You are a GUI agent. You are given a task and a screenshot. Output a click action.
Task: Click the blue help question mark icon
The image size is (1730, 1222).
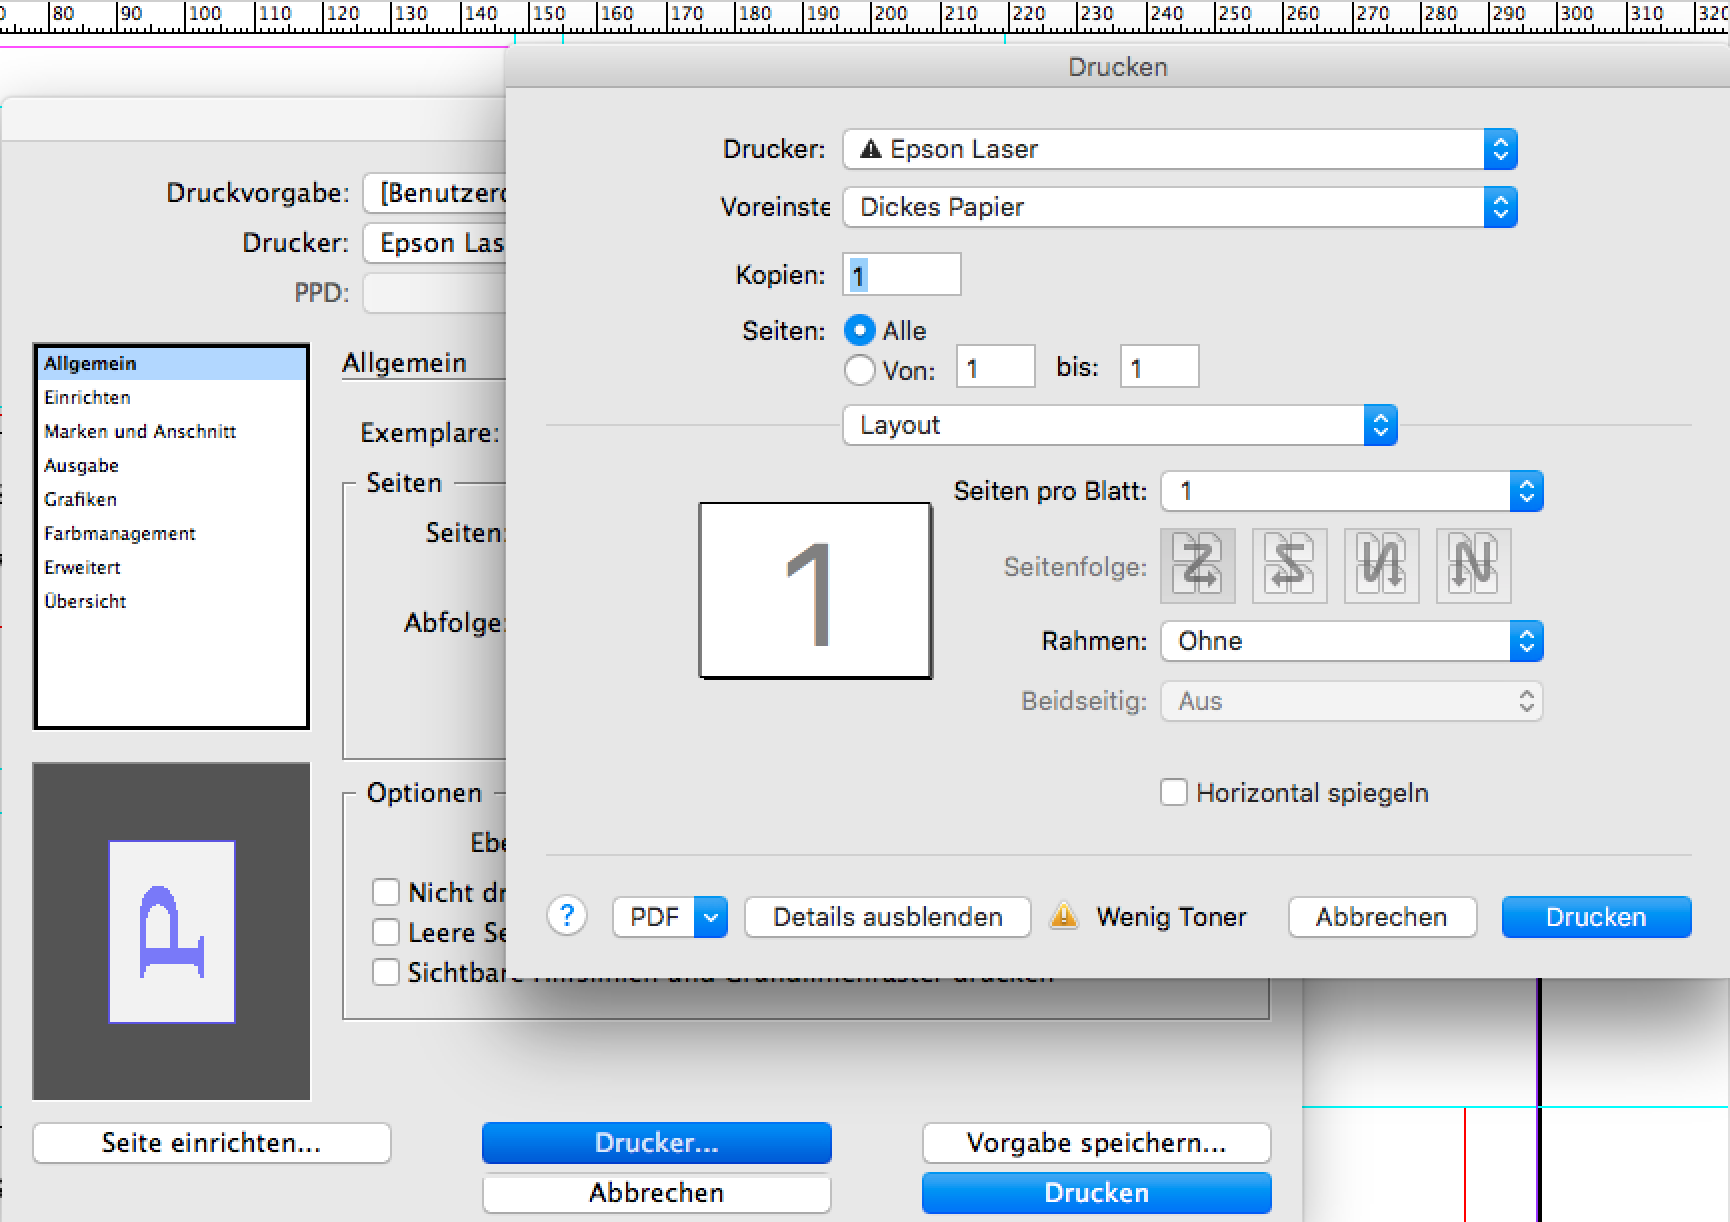[567, 916]
